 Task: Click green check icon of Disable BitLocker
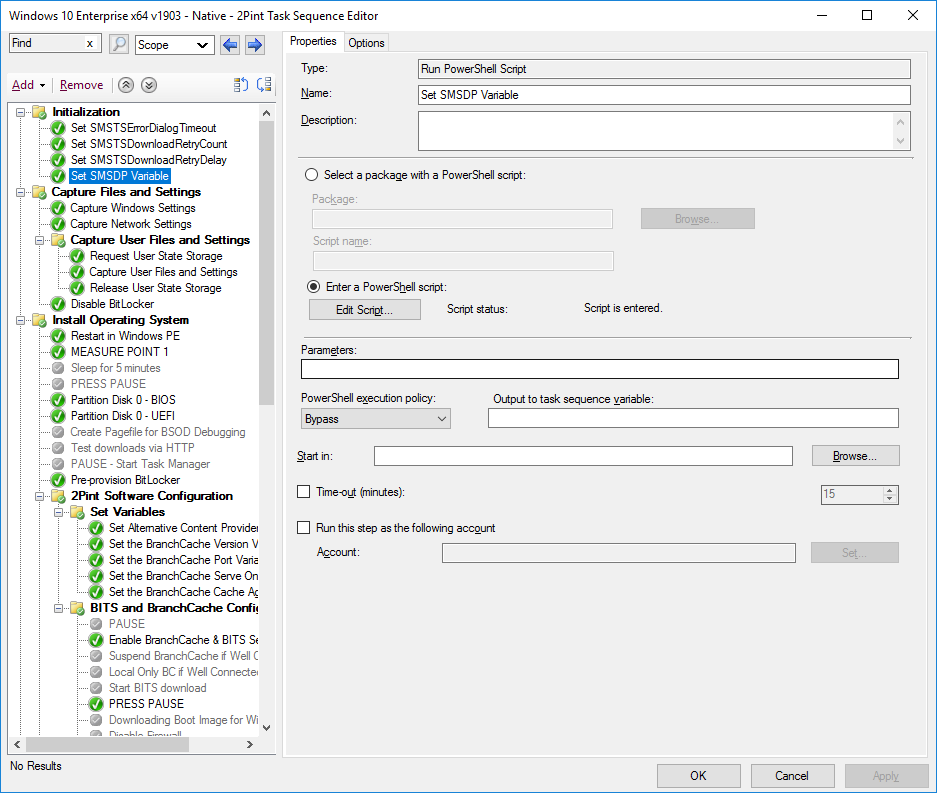coord(58,304)
